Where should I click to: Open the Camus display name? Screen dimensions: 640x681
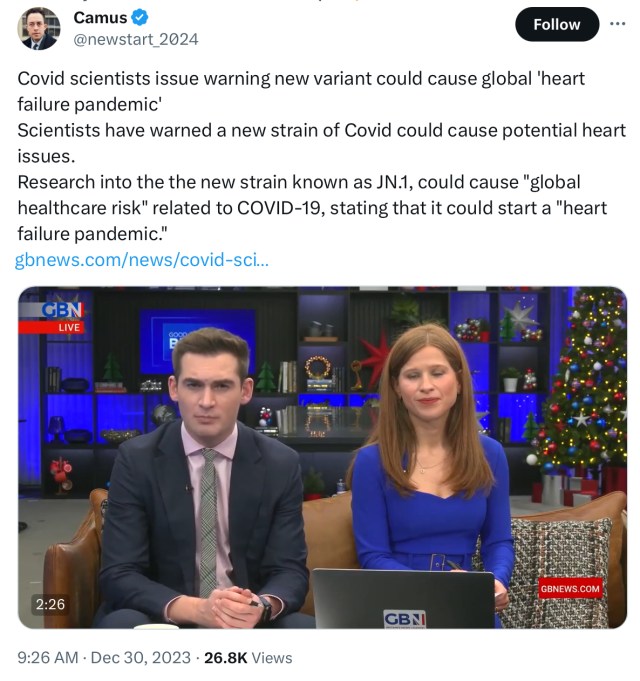pyautogui.click(x=100, y=18)
